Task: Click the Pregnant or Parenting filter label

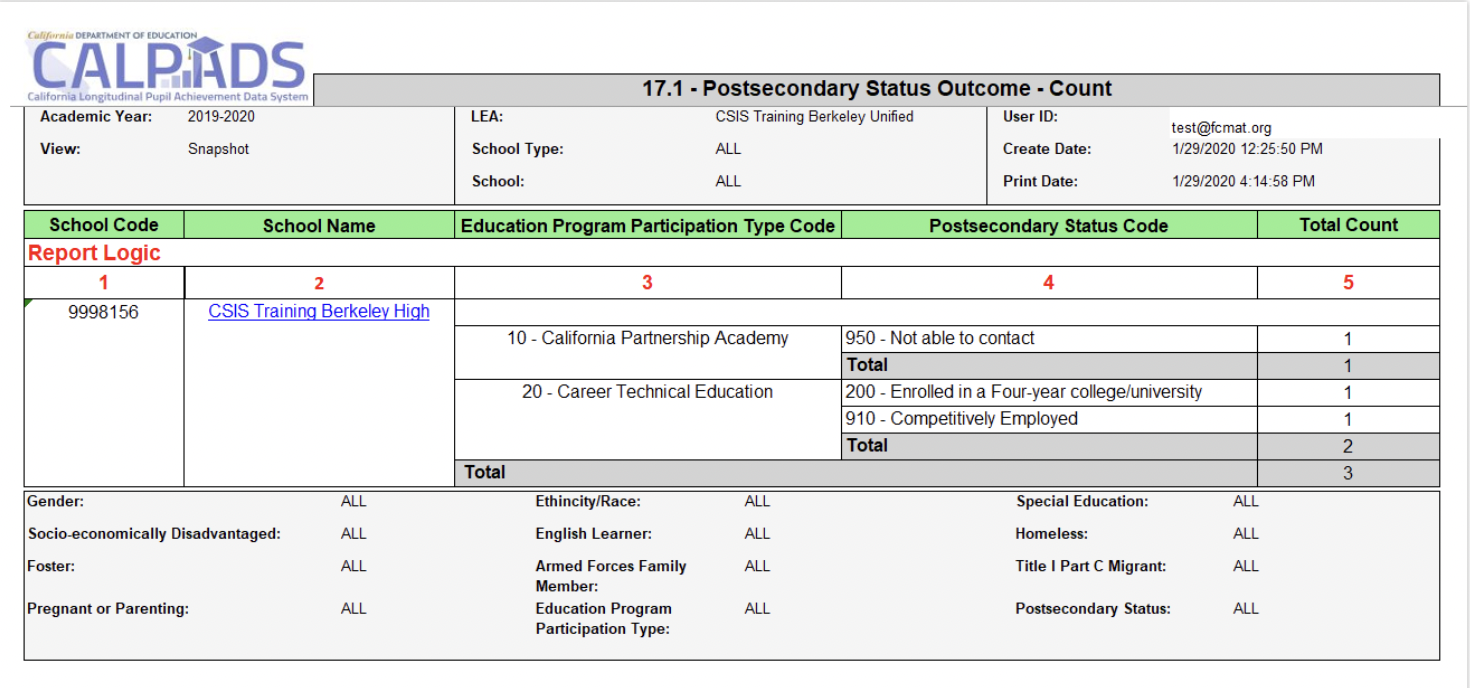Action: (x=108, y=608)
